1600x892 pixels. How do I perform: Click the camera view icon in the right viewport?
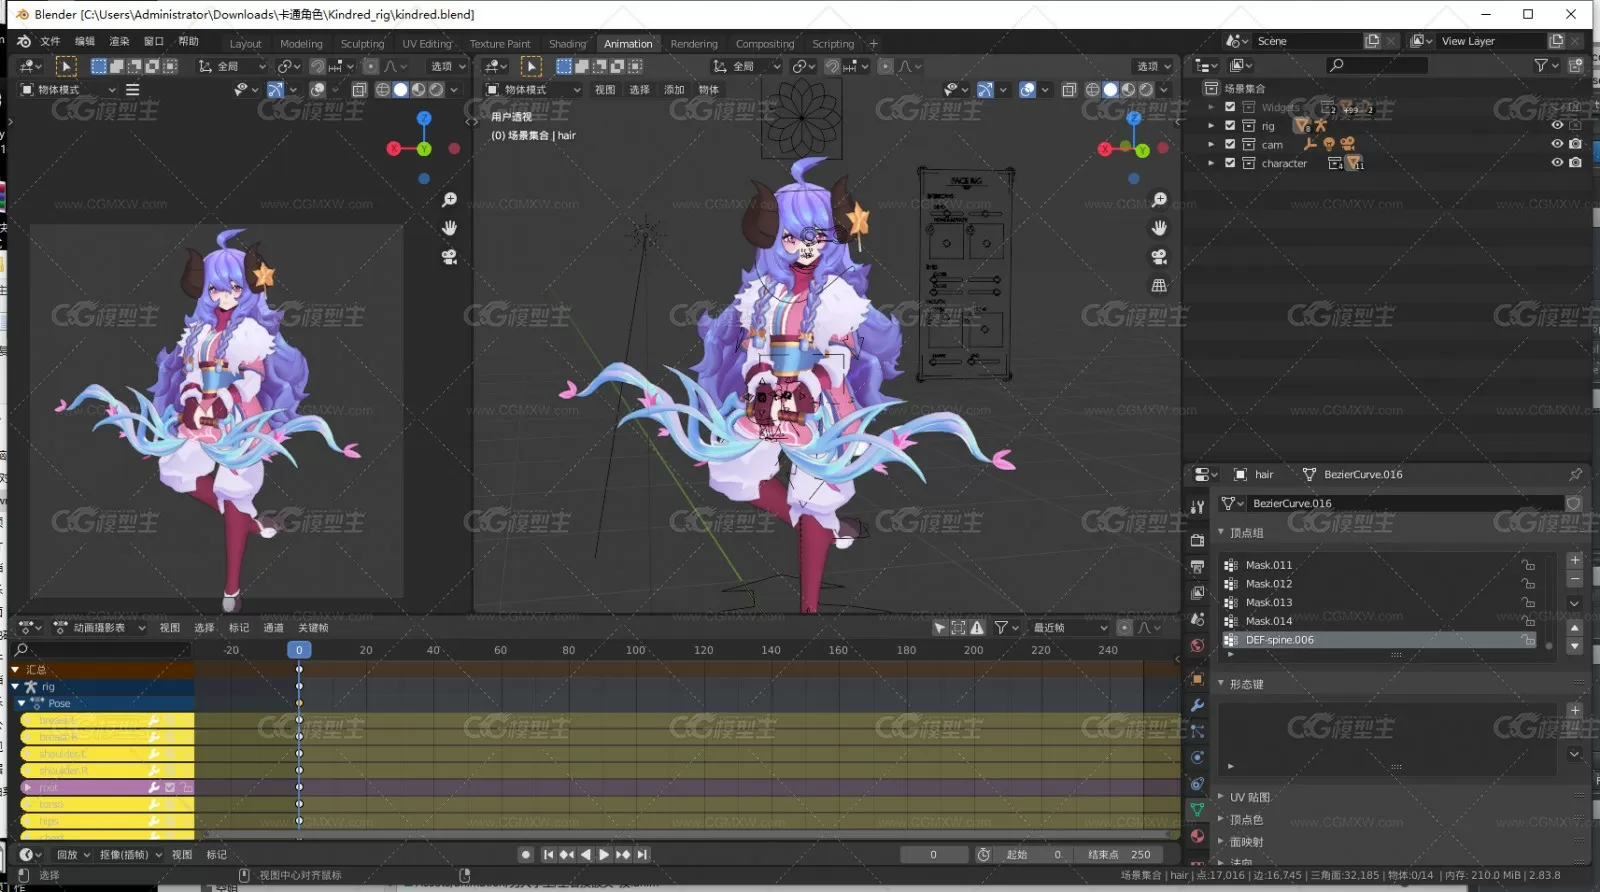(1159, 257)
